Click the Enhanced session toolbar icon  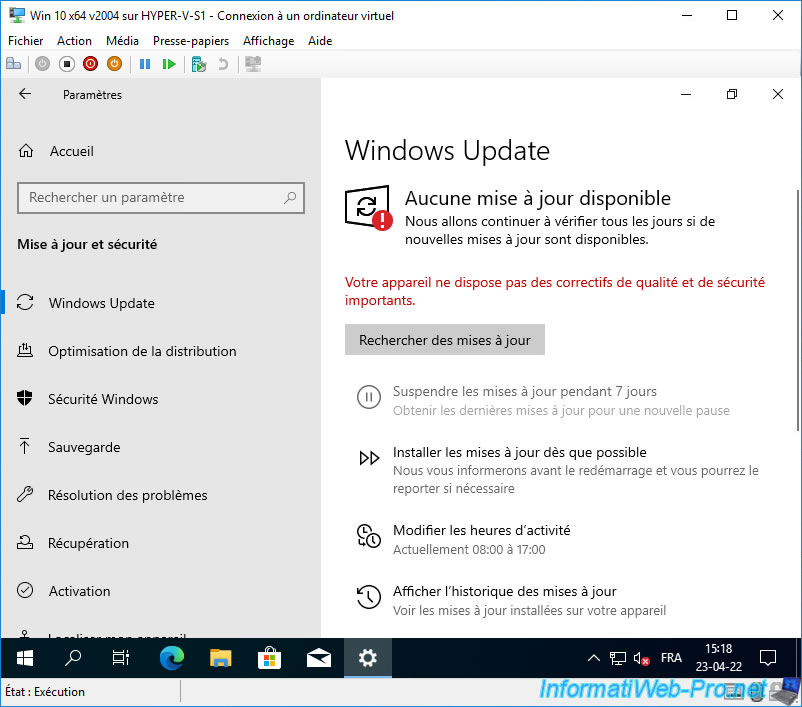pos(253,64)
